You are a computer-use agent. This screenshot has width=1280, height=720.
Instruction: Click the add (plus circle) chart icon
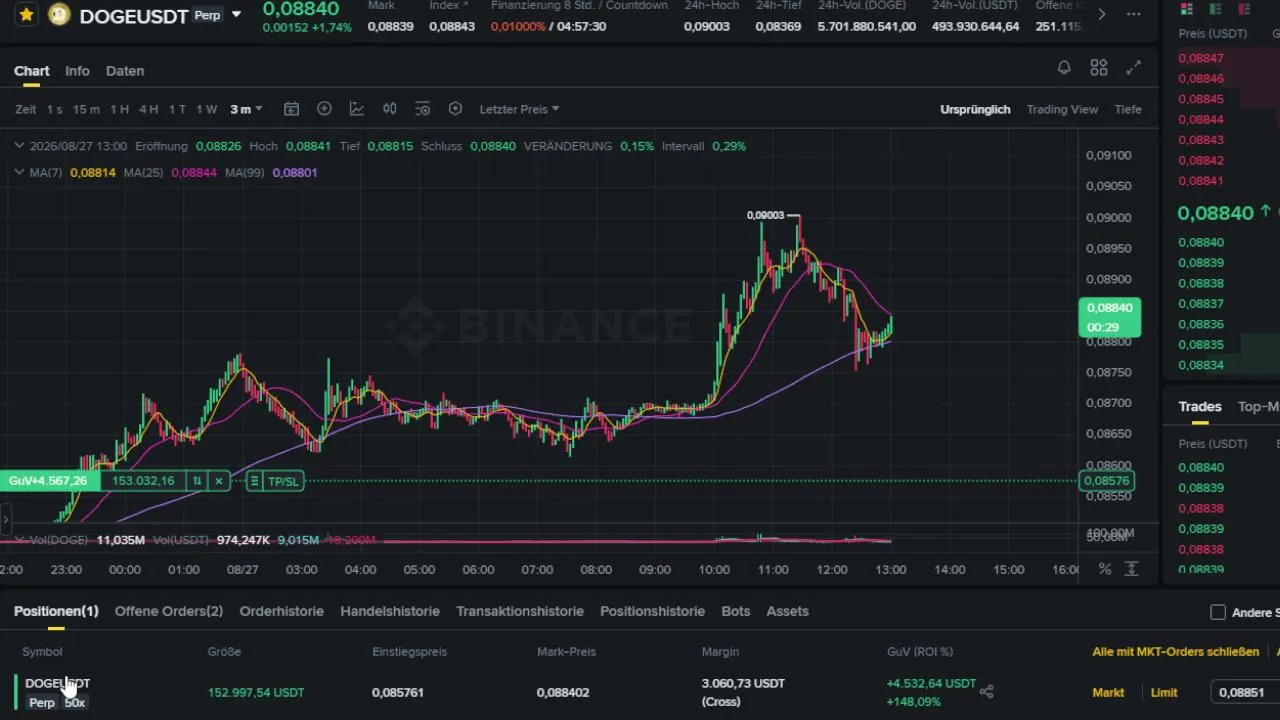(x=324, y=109)
